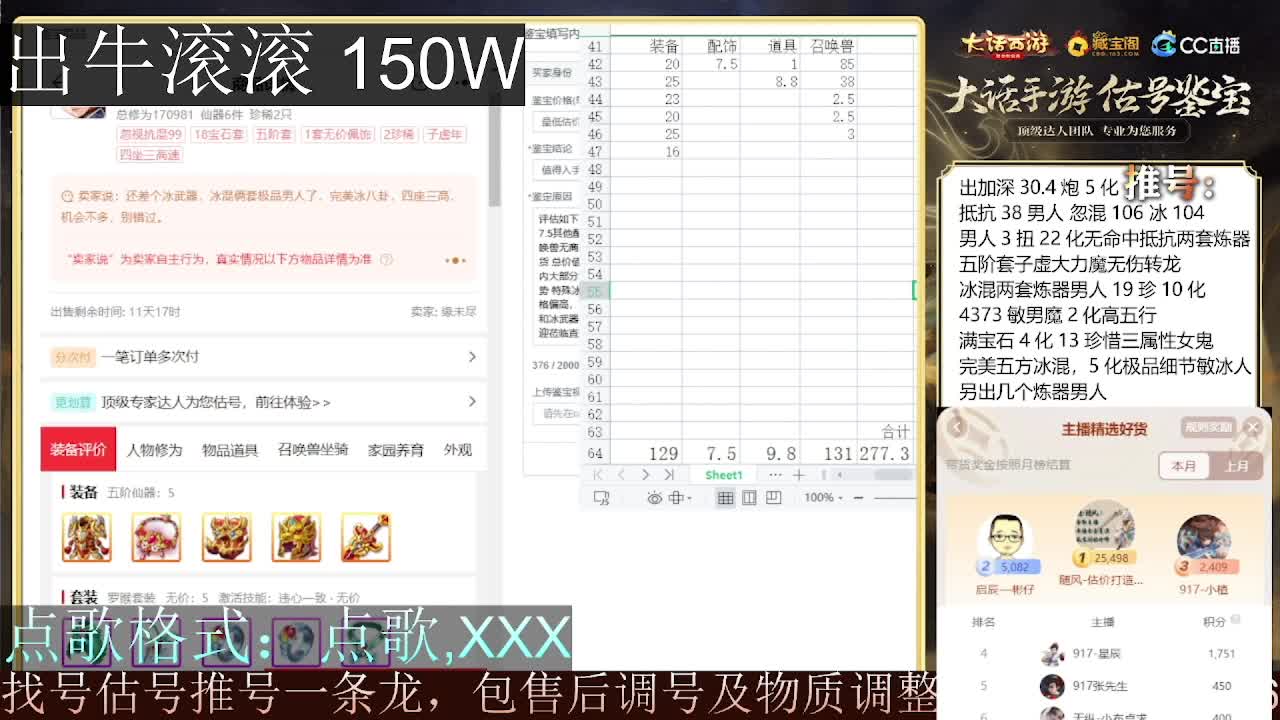The image size is (1280, 720).
Task: Open the reading mode dropdown arrow
Action: 689,497
